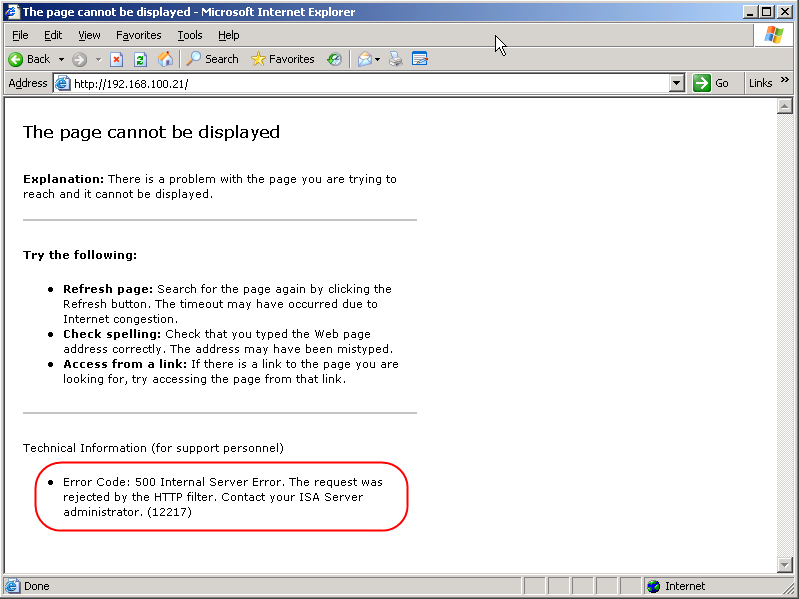
Task: Click the grayed Forward arrow button
Action: pos(79,60)
